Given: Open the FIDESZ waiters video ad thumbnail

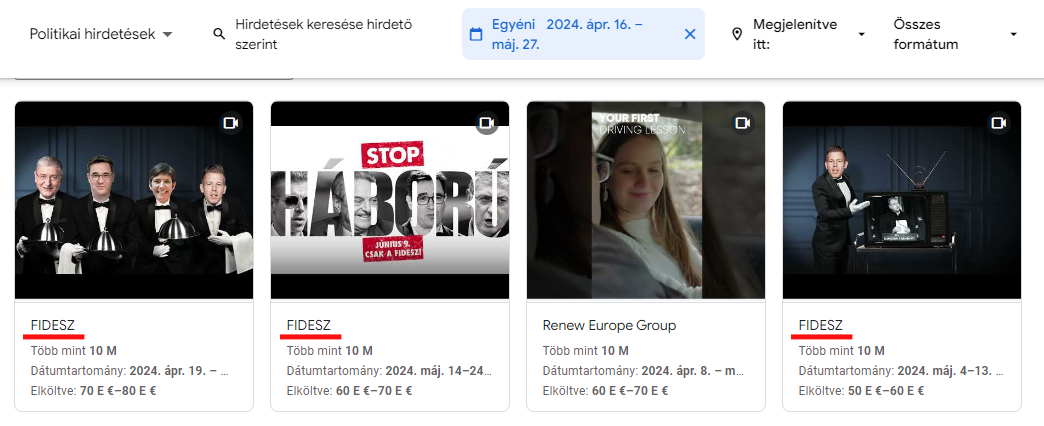Looking at the screenshot, I should click(134, 200).
